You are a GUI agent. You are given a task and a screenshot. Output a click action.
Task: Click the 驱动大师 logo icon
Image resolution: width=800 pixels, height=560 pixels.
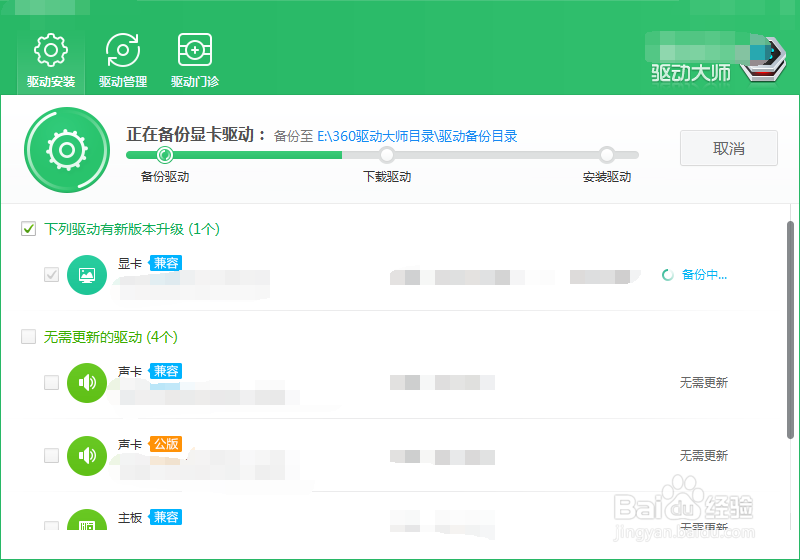(763, 60)
